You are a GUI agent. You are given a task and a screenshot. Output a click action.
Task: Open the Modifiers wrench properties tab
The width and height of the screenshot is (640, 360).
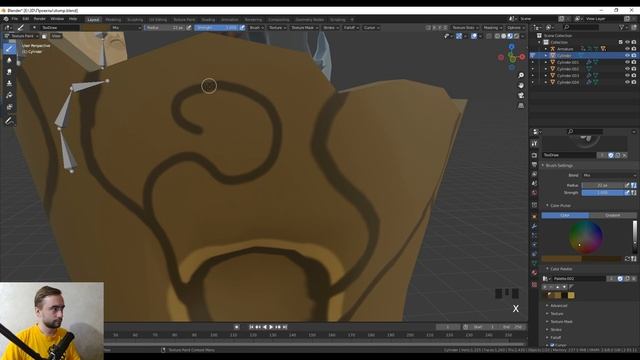point(534,226)
